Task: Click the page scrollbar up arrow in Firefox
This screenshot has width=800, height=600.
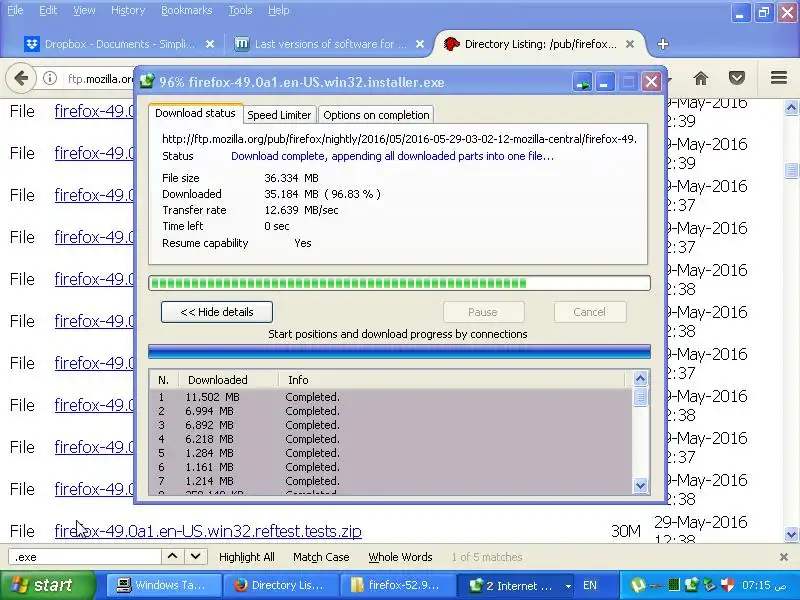Action: point(791,108)
